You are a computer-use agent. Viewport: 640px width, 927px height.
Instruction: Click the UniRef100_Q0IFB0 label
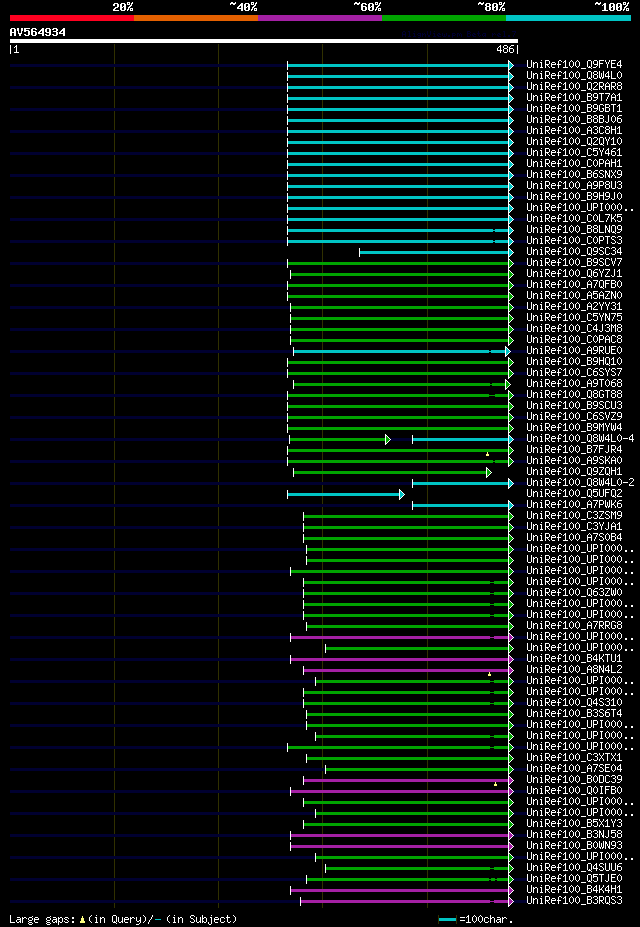pos(574,791)
